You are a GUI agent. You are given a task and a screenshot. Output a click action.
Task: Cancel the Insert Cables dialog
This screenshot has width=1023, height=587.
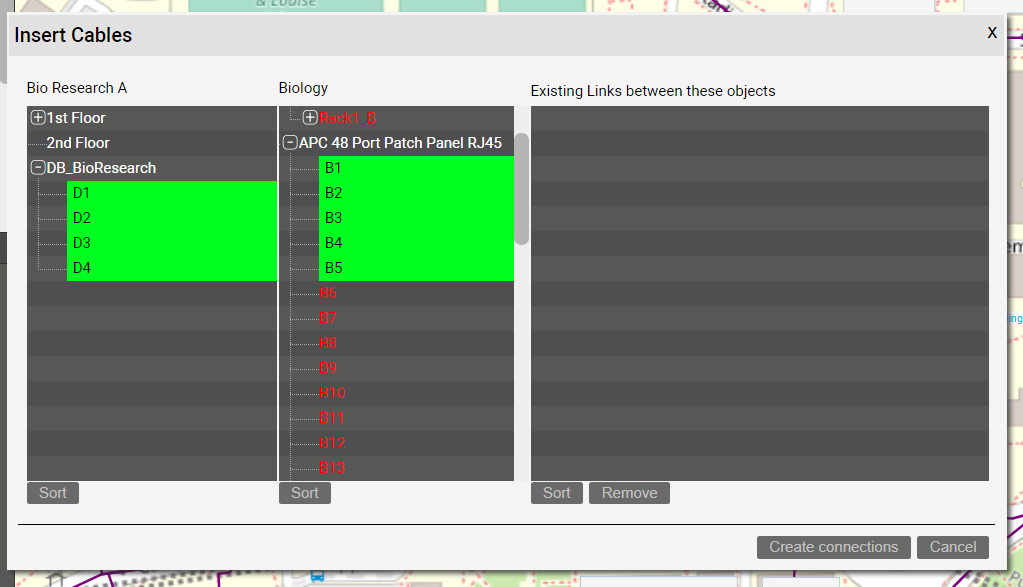(x=952, y=547)
